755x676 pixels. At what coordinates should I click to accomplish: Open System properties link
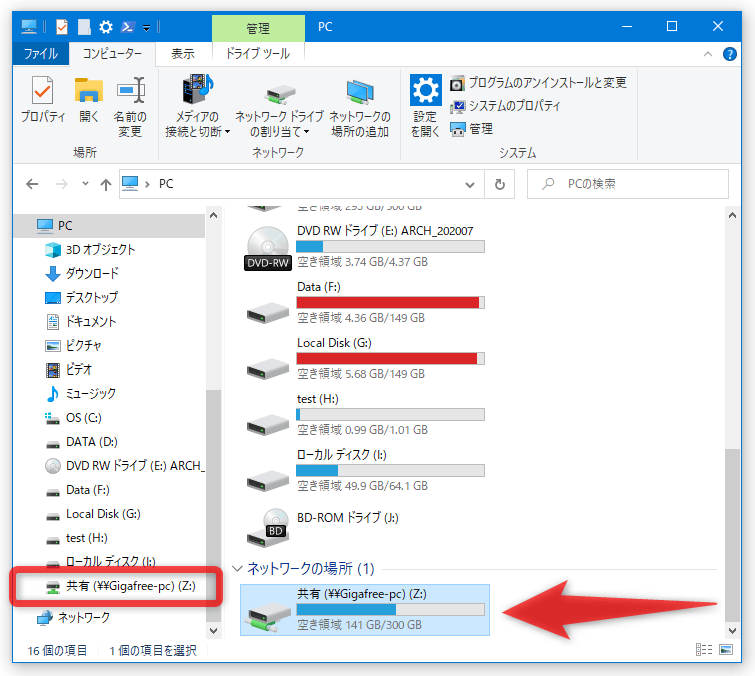(x=505, y=106)
